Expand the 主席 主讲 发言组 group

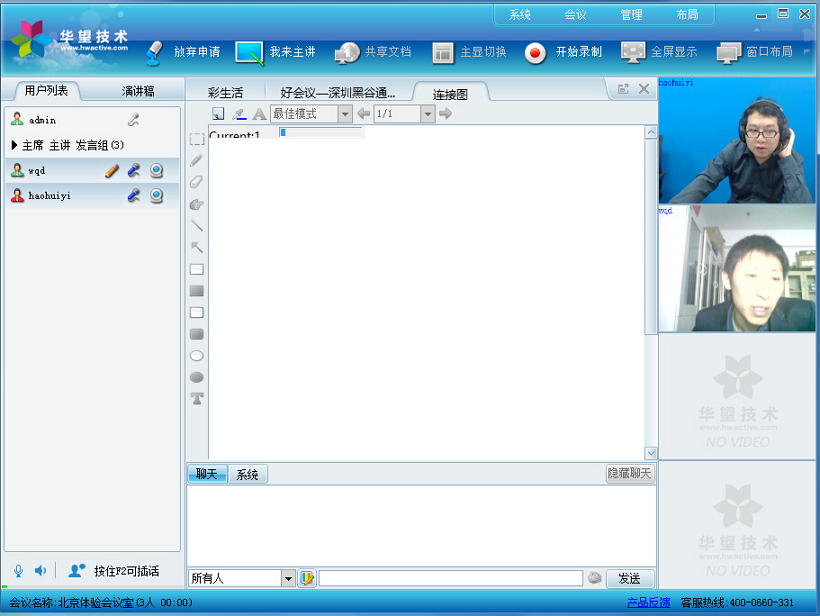[x=14, y=145]
